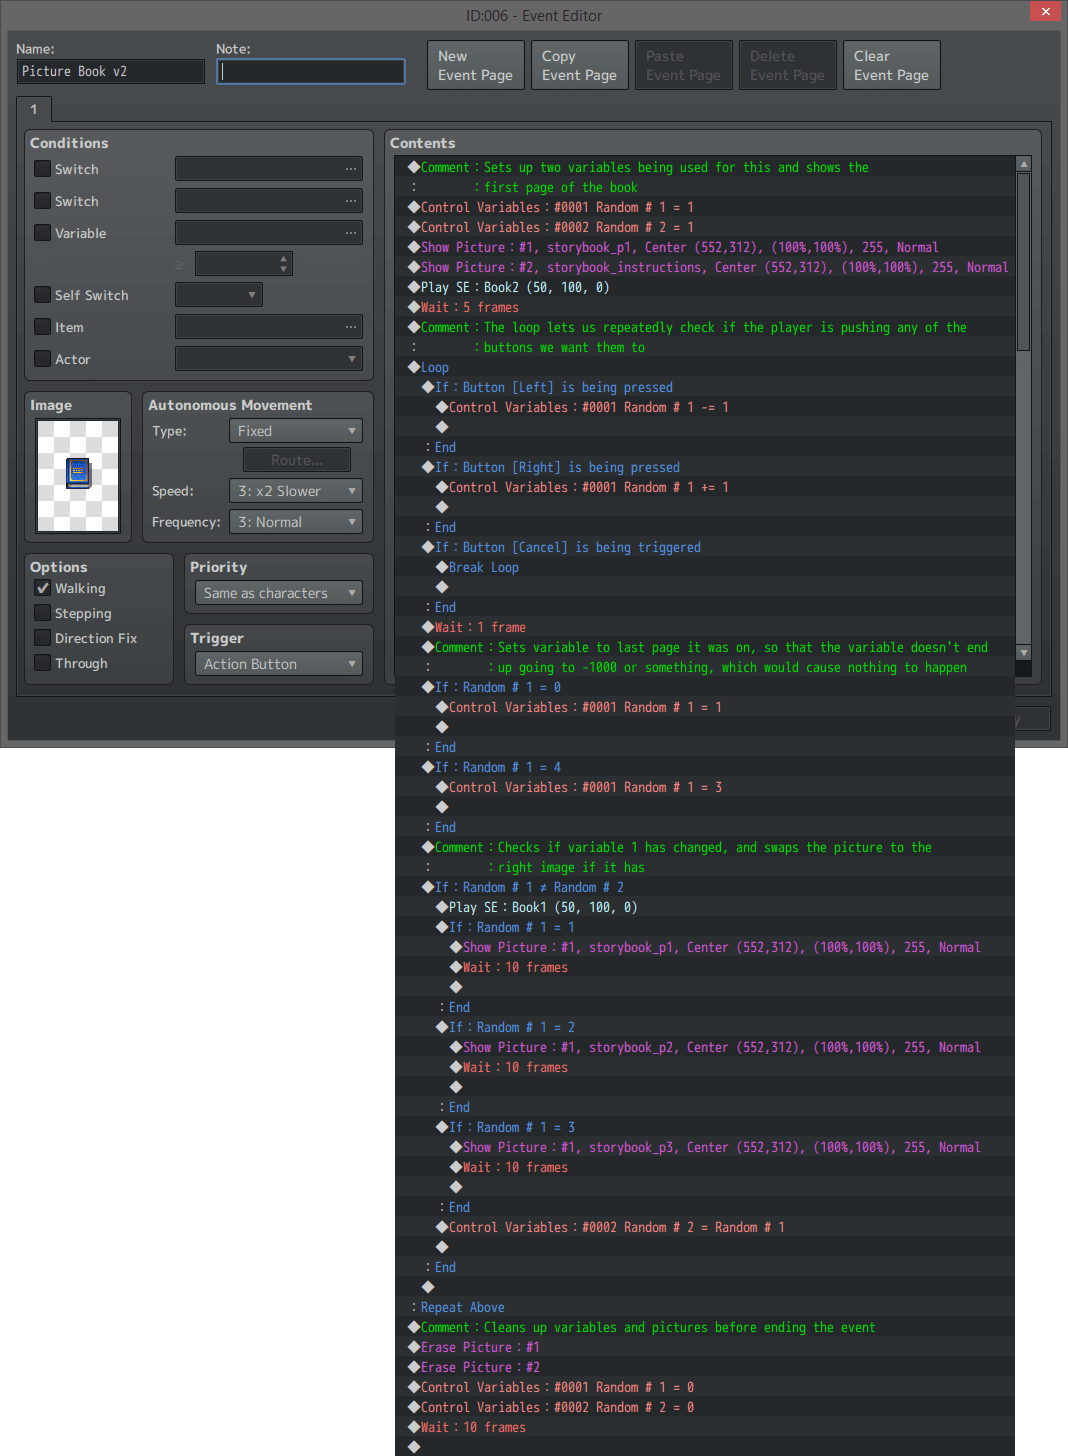Select Control Variables #0002 Random # 2 = 0
Screen dimensions: 1068x1456
coord(705,1407)
